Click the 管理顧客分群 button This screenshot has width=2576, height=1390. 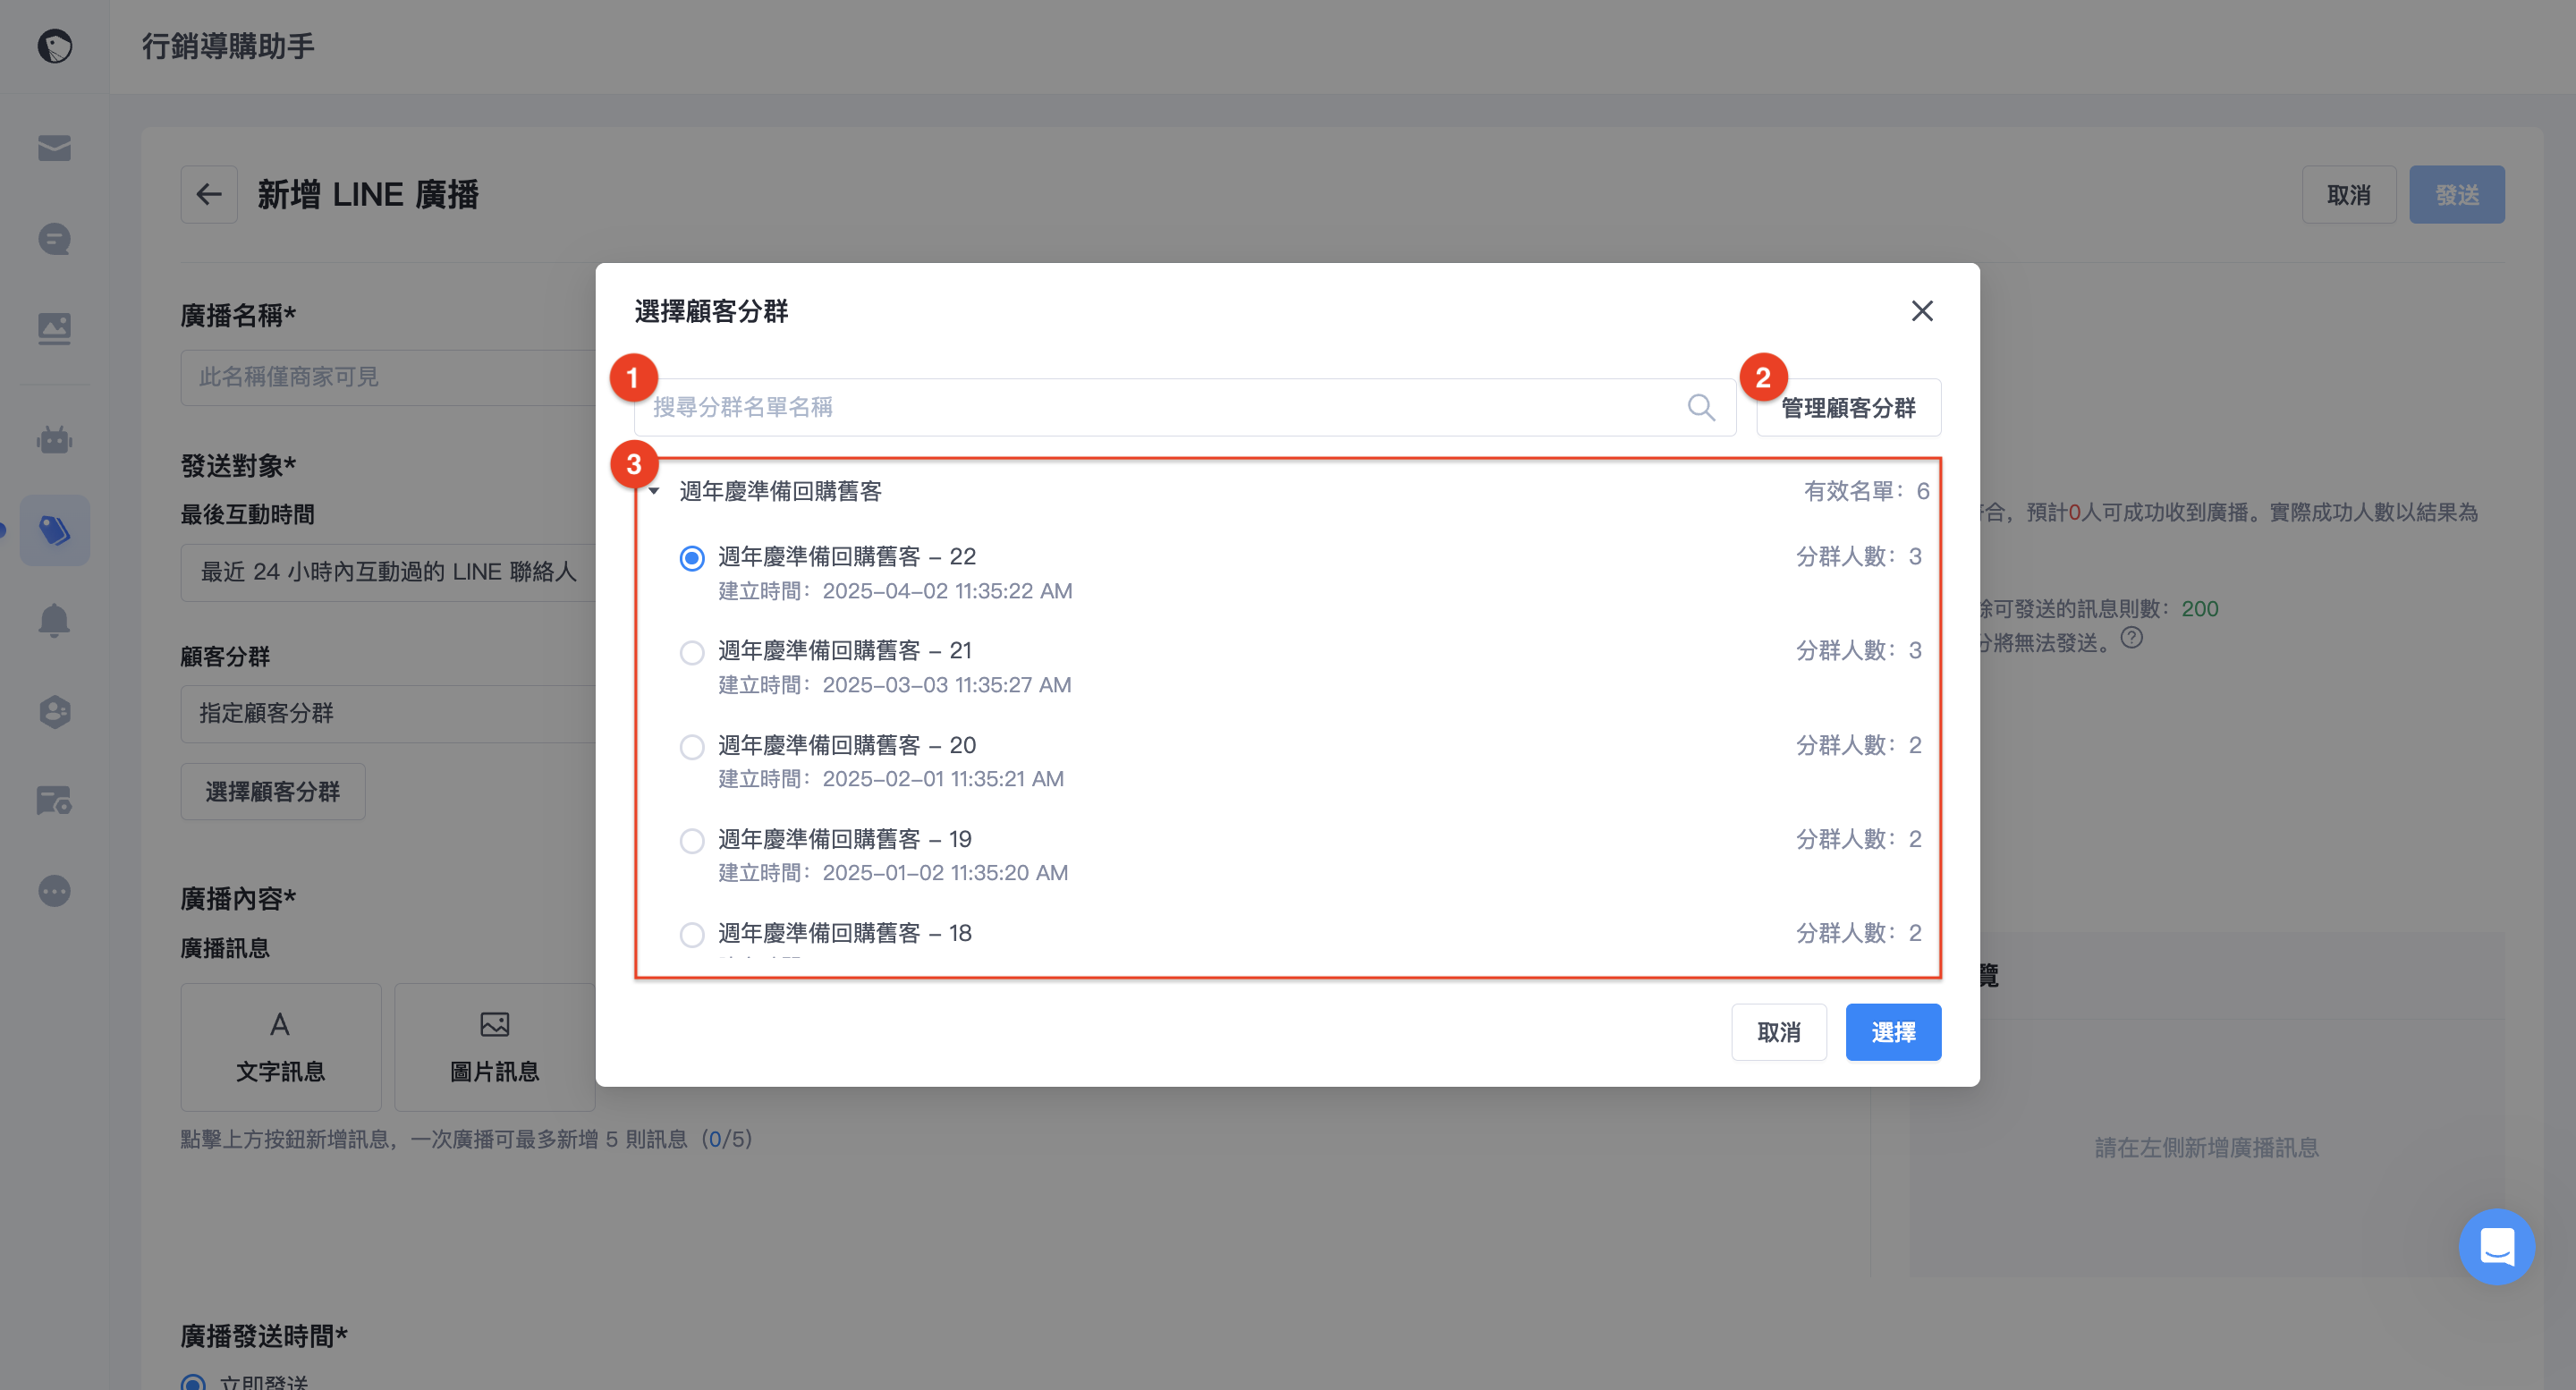coord(1848,407)
